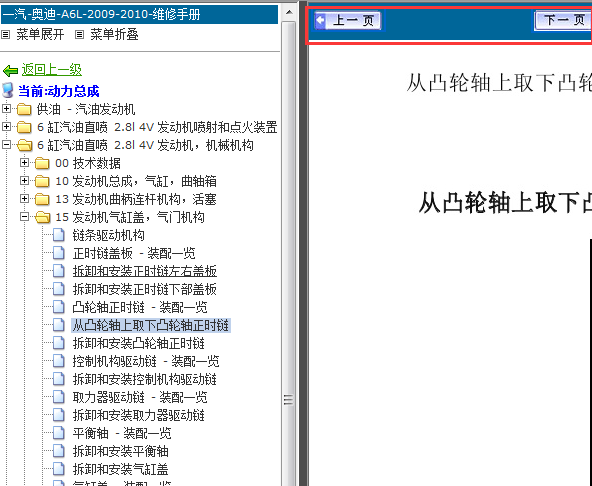Click 菜单展开 to expand the menu
The width and height of the screenshot is (592, 486).
click(40, 35)
